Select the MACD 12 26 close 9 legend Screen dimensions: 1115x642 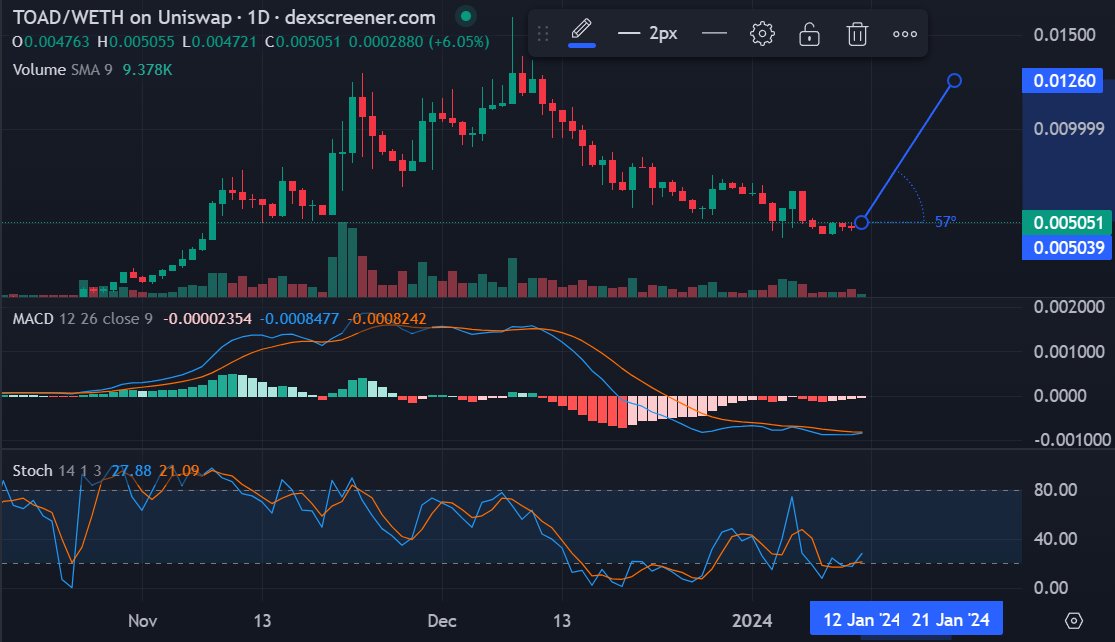pos(82,319)
